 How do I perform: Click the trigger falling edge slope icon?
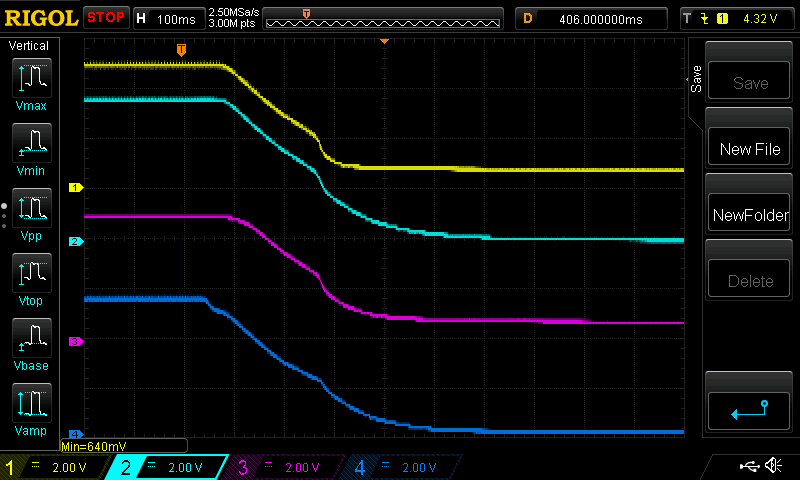pyautogui.click(x=705, y=19)
